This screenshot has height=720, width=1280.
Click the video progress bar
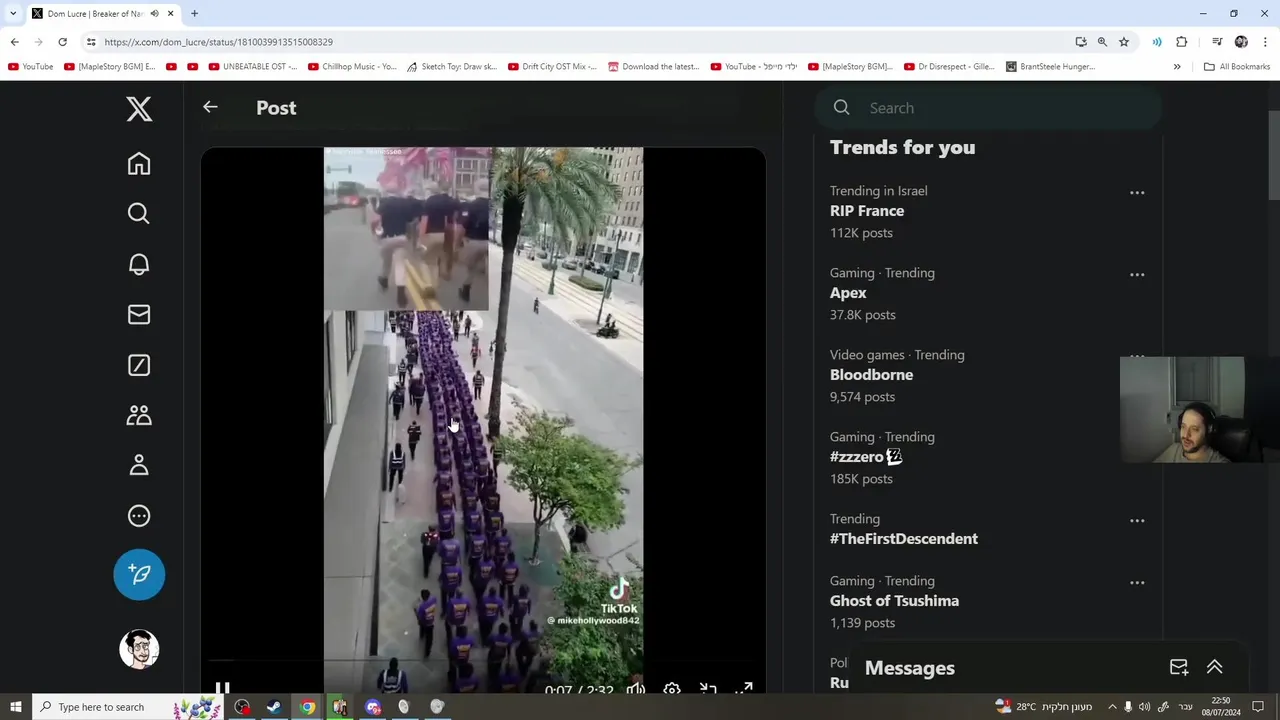click(x=483, y=661)
